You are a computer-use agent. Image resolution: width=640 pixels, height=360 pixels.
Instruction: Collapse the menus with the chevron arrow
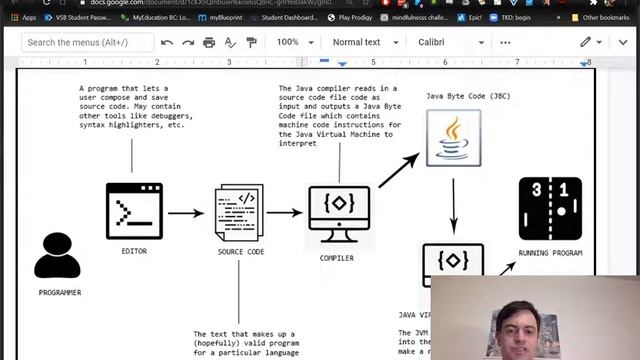point(623,42)
